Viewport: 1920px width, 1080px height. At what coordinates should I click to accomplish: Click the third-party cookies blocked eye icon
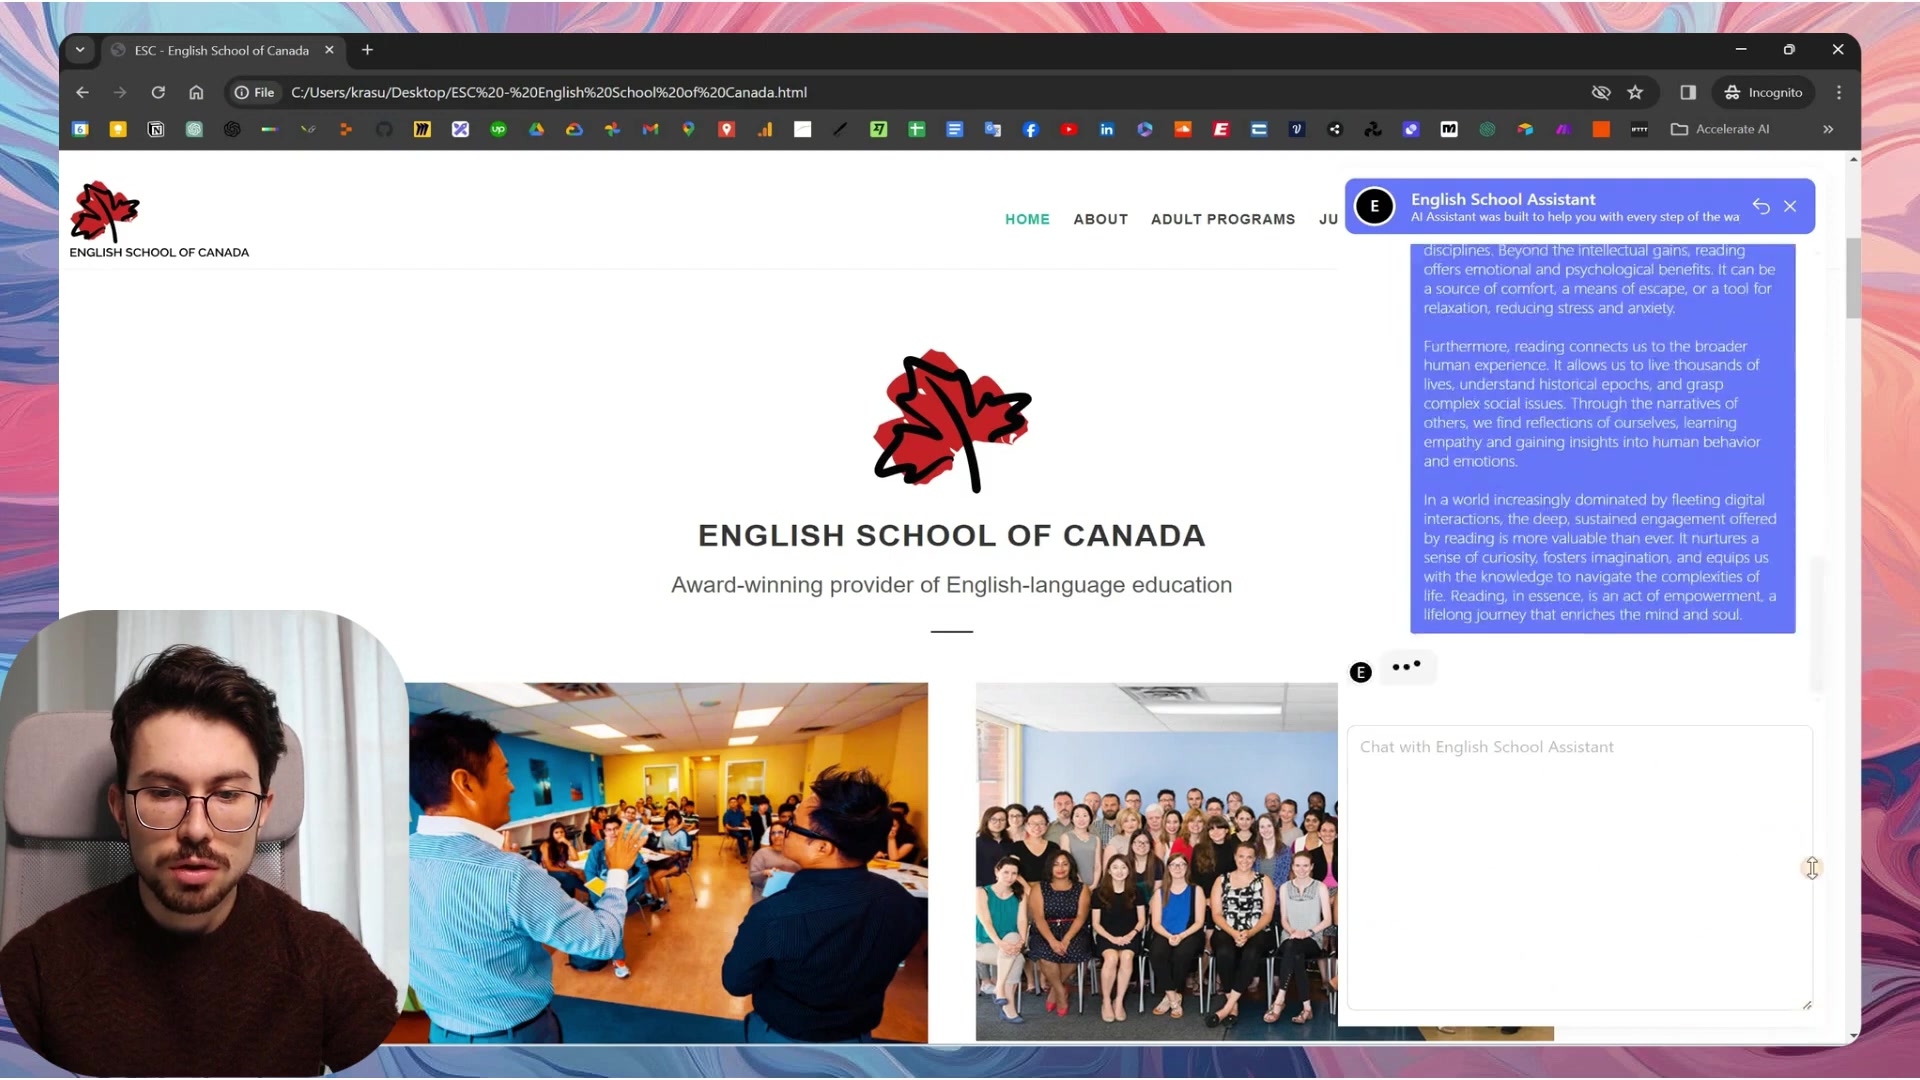(x=1601, y=92)
